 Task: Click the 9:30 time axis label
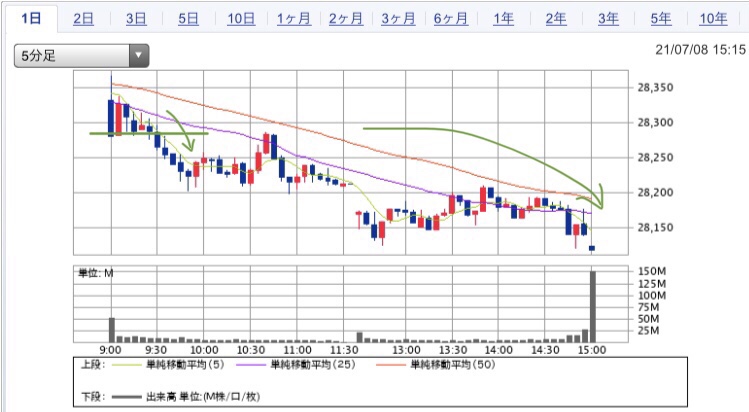pos(156,350)
